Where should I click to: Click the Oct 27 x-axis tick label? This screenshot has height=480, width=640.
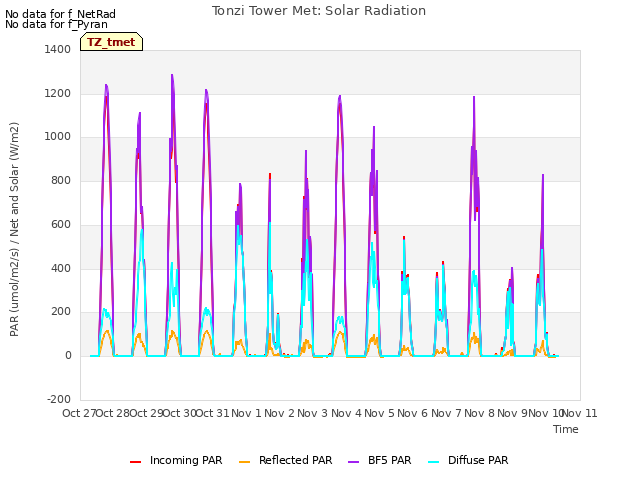coord(79,413)
